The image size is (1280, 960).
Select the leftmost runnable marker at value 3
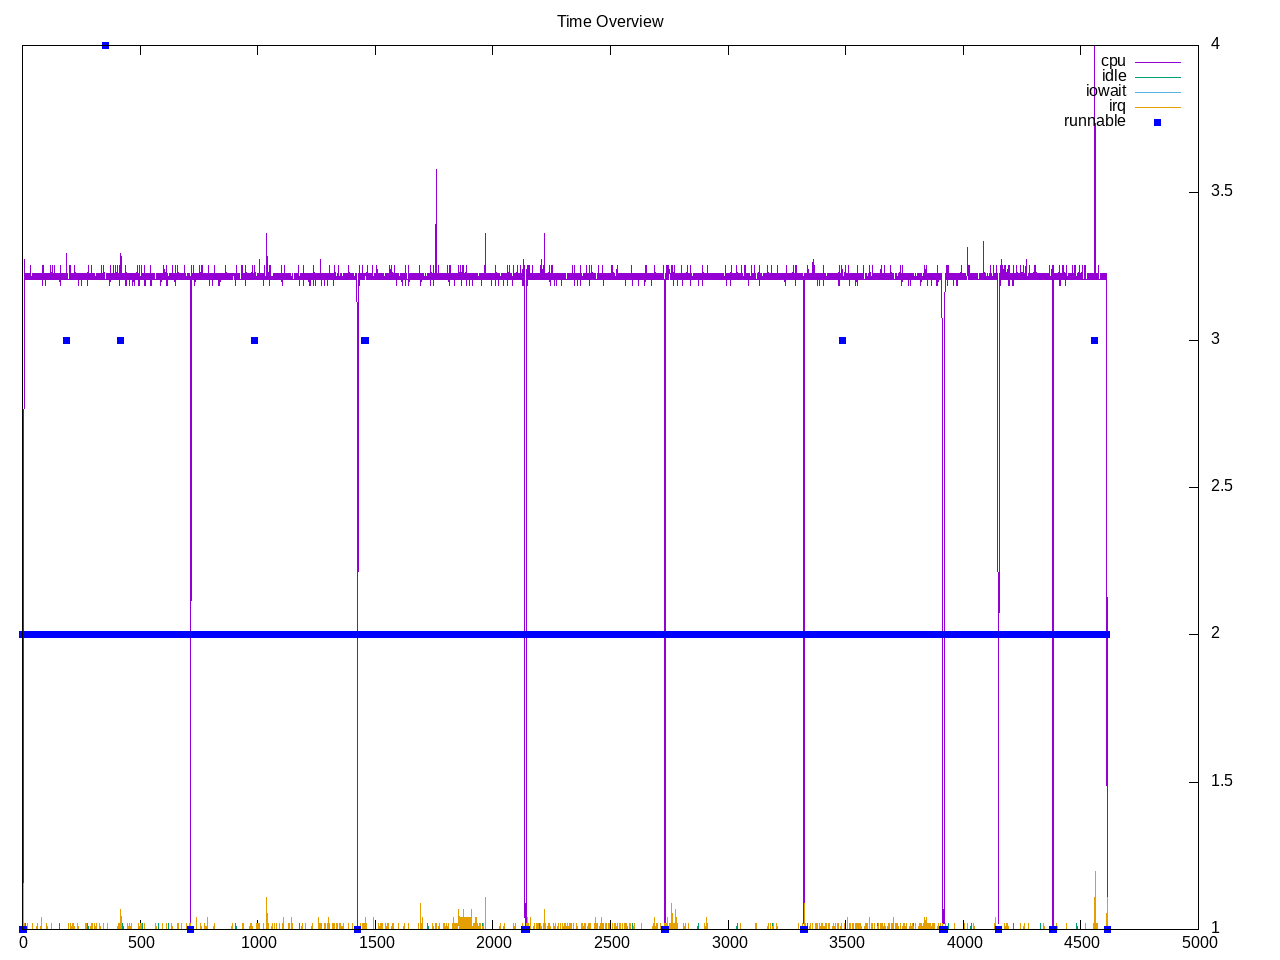(x=67, y=340)
